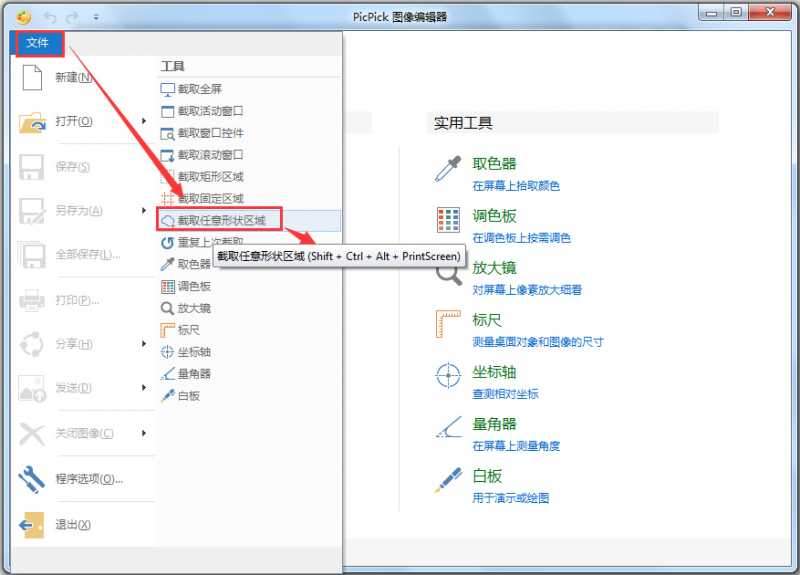Open the 调色板 color grid icon in the 实用工具 panel
Viewport: 800px width, 575px height.
tap(447, 220)
